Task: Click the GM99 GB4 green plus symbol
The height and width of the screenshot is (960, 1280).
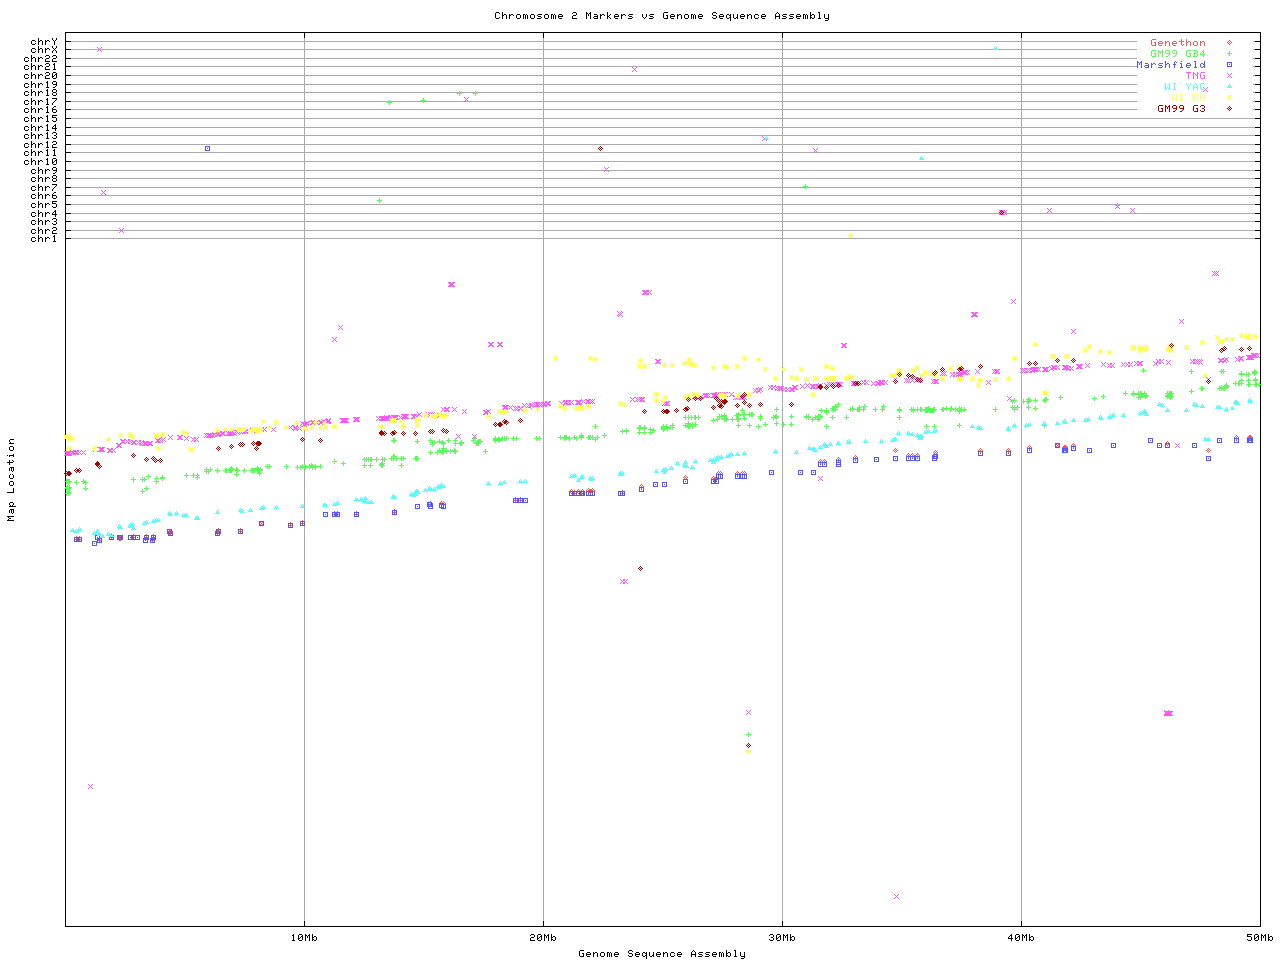Action: click(1229, 54)
